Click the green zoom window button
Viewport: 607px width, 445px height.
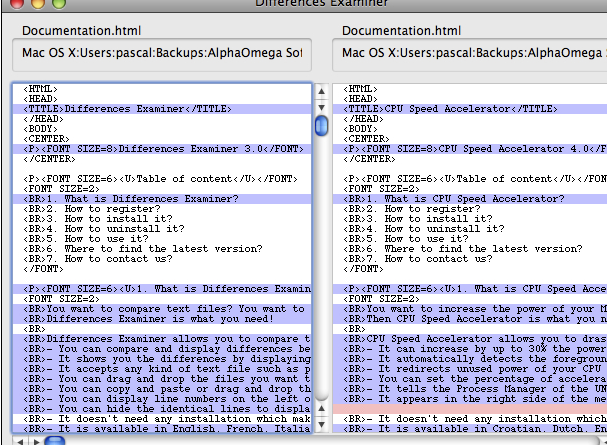(59, 3)
